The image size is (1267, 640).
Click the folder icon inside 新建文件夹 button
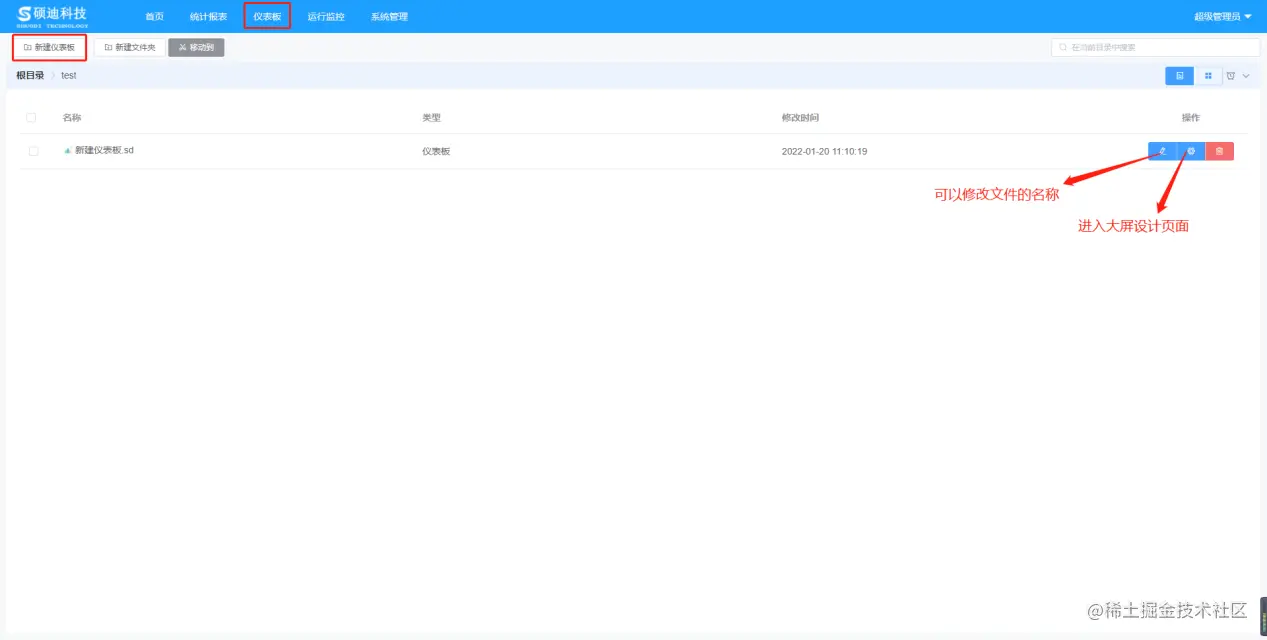(x=110, y=46)
